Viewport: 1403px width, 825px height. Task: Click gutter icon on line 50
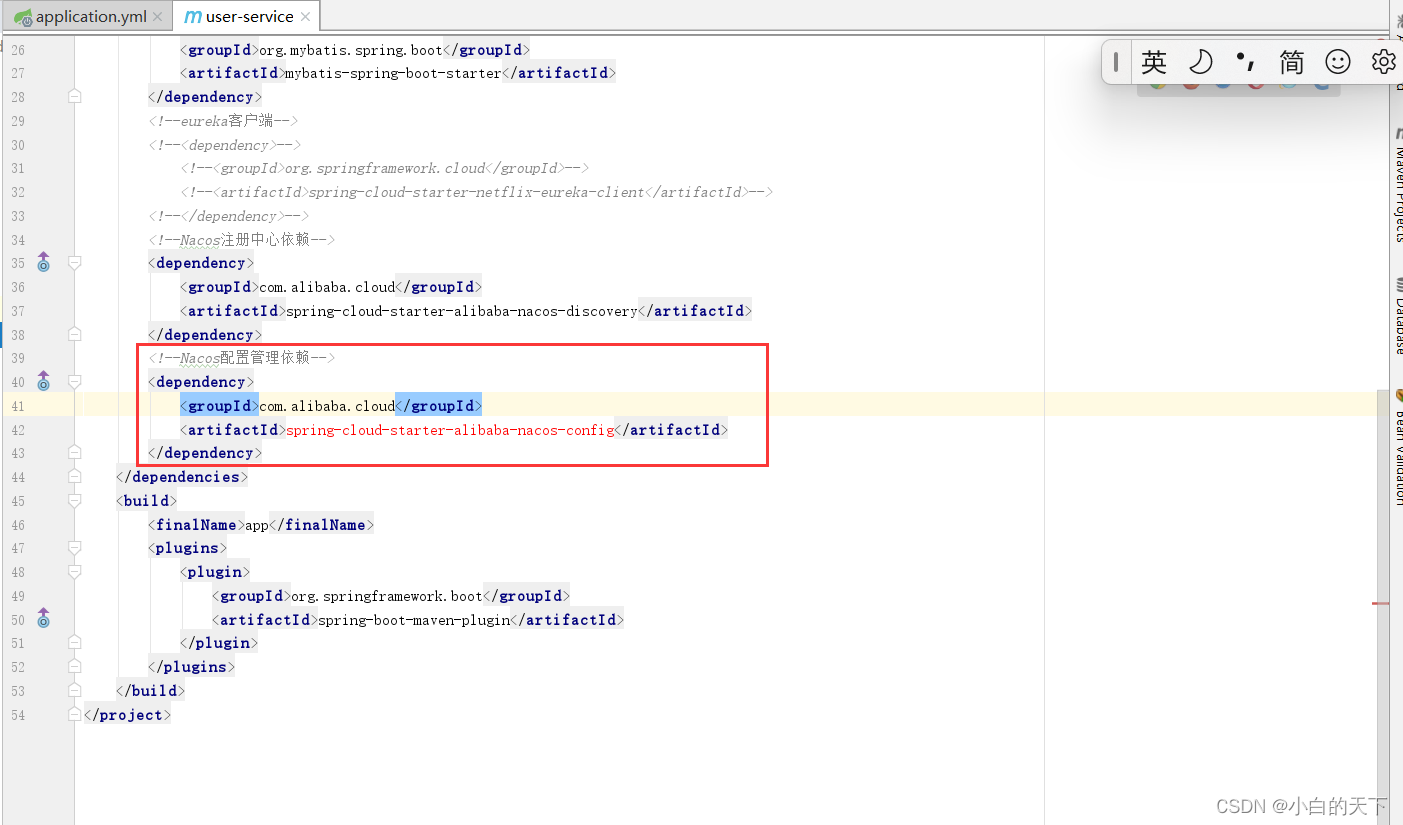click(43, 619)
